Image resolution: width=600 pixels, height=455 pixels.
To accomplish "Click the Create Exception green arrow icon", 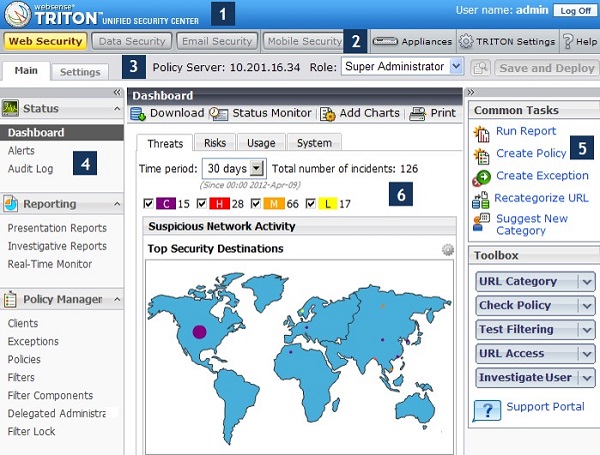I will point(481,178).
